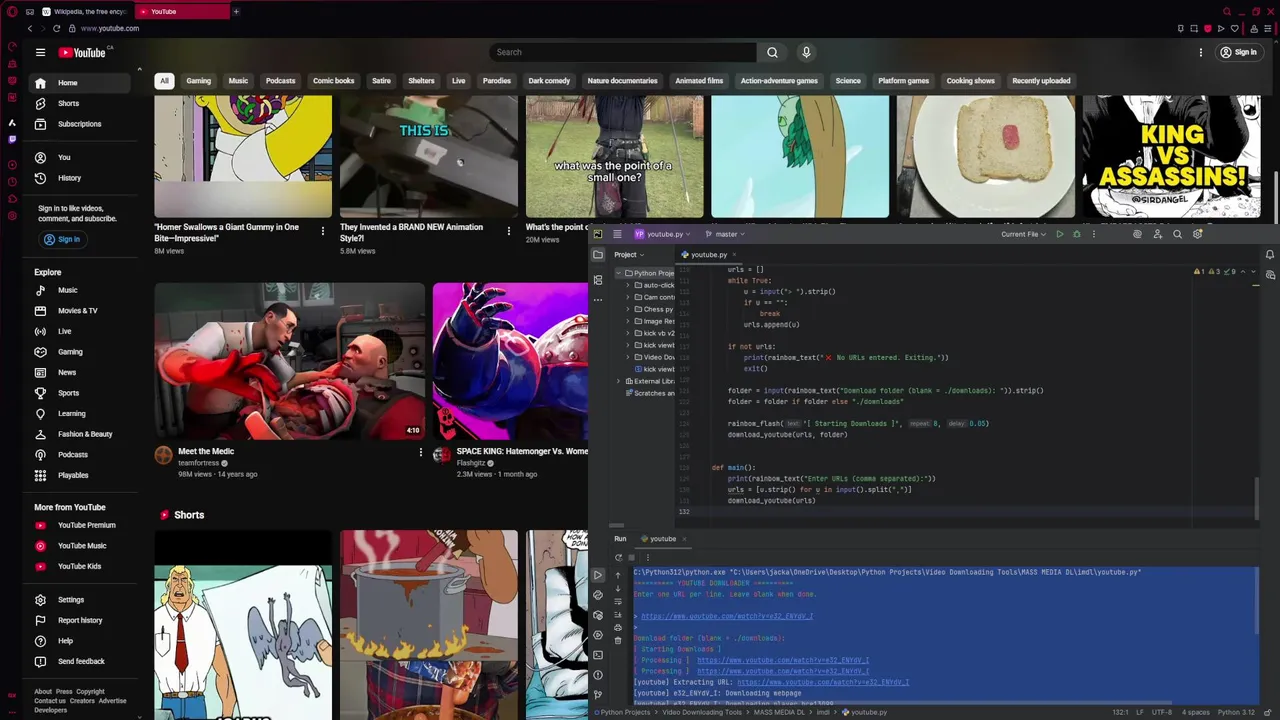Viewport: 1280px width, 720px height.
Task: Open the Terminal tool window in PyCharm
Action: click(x=598, y=655)
